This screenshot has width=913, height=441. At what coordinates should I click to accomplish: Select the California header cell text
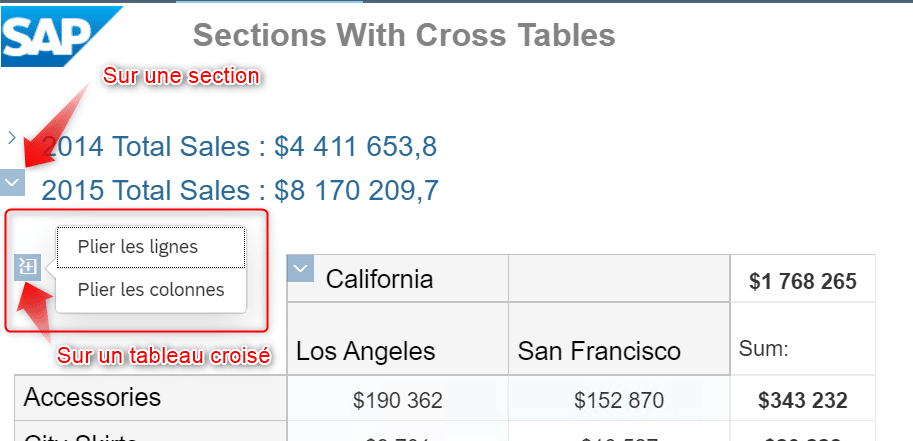380,279
